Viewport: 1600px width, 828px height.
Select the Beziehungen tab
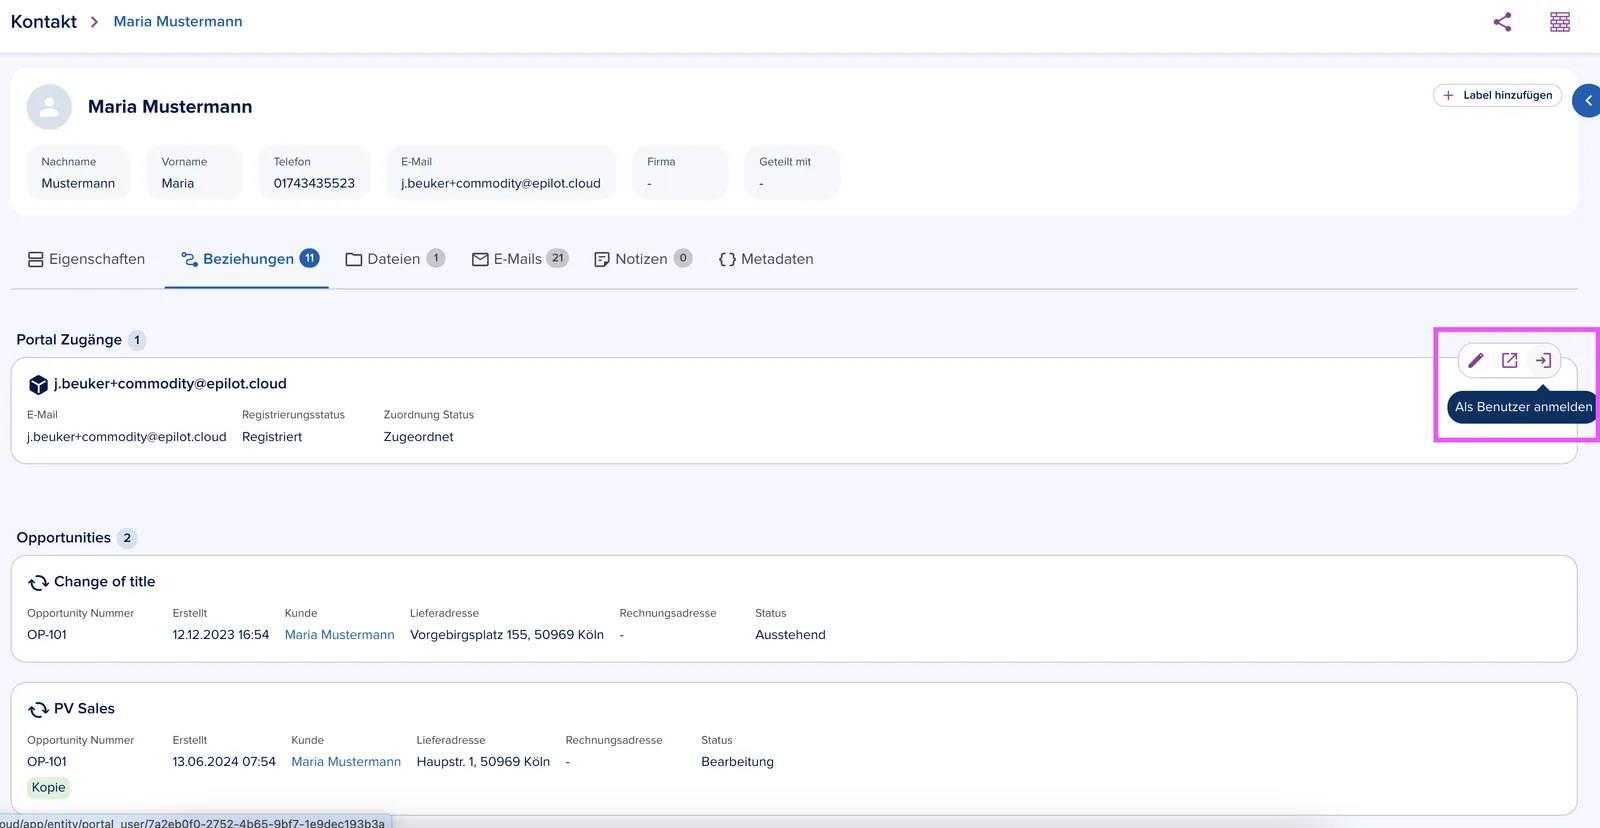[249, 259]
